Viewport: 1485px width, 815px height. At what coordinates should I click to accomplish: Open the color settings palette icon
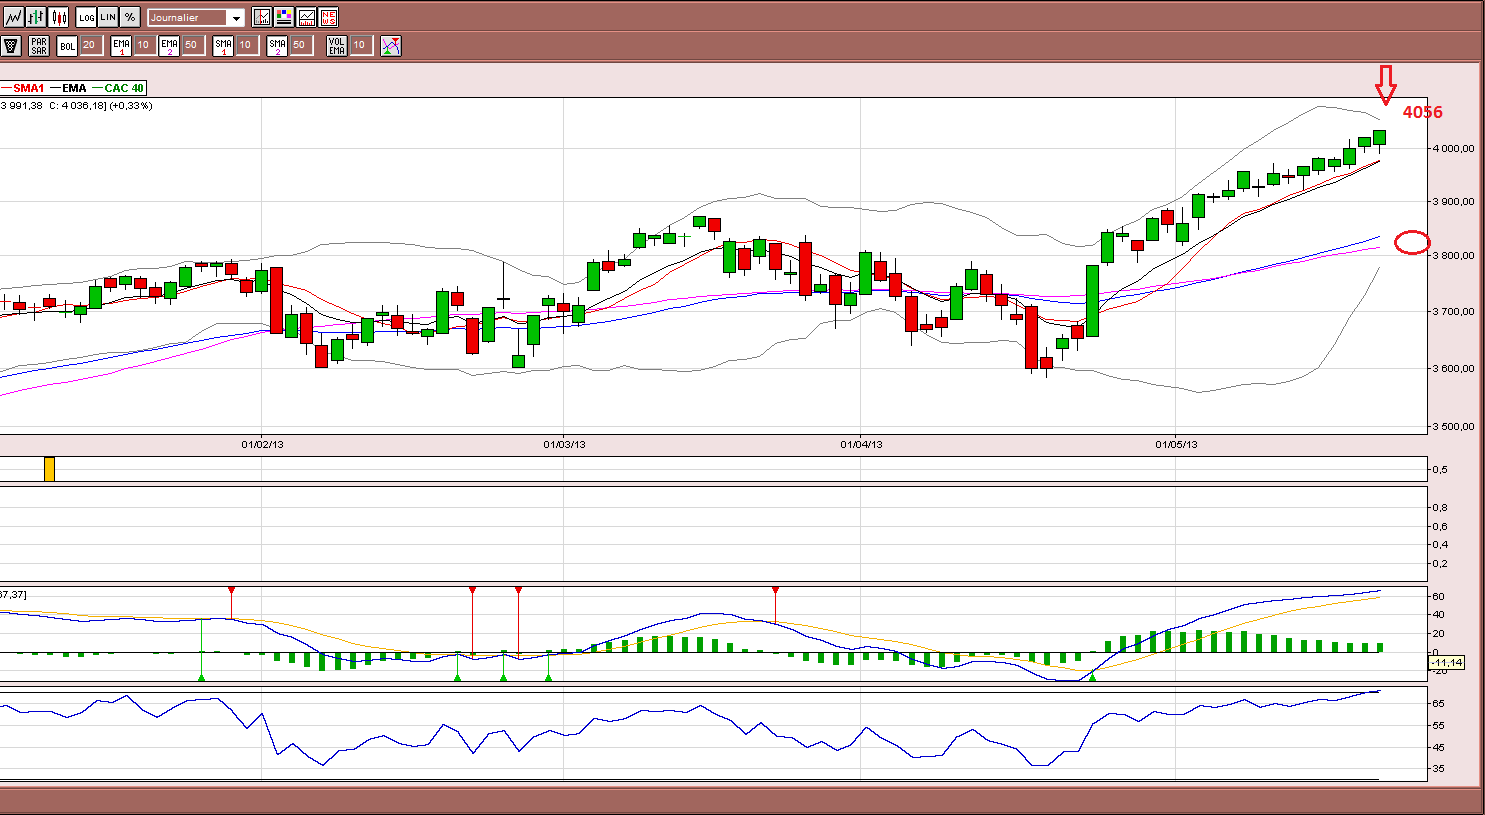[284, 17]
